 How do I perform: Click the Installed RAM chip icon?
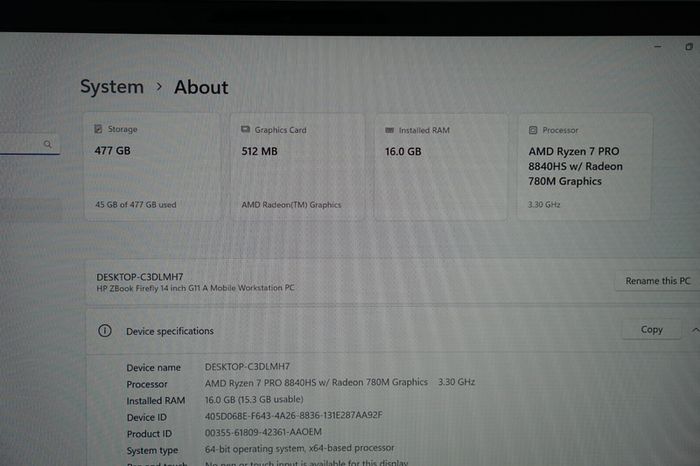click(389, 130)
